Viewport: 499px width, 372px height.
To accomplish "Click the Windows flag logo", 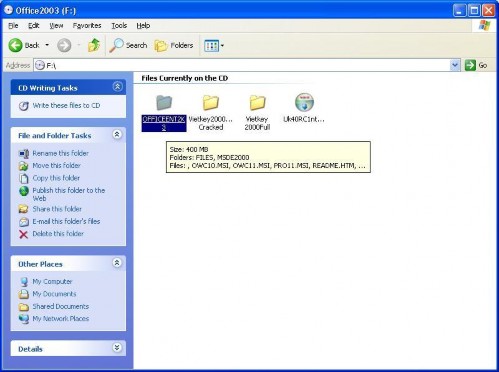I will coord(484,26).
